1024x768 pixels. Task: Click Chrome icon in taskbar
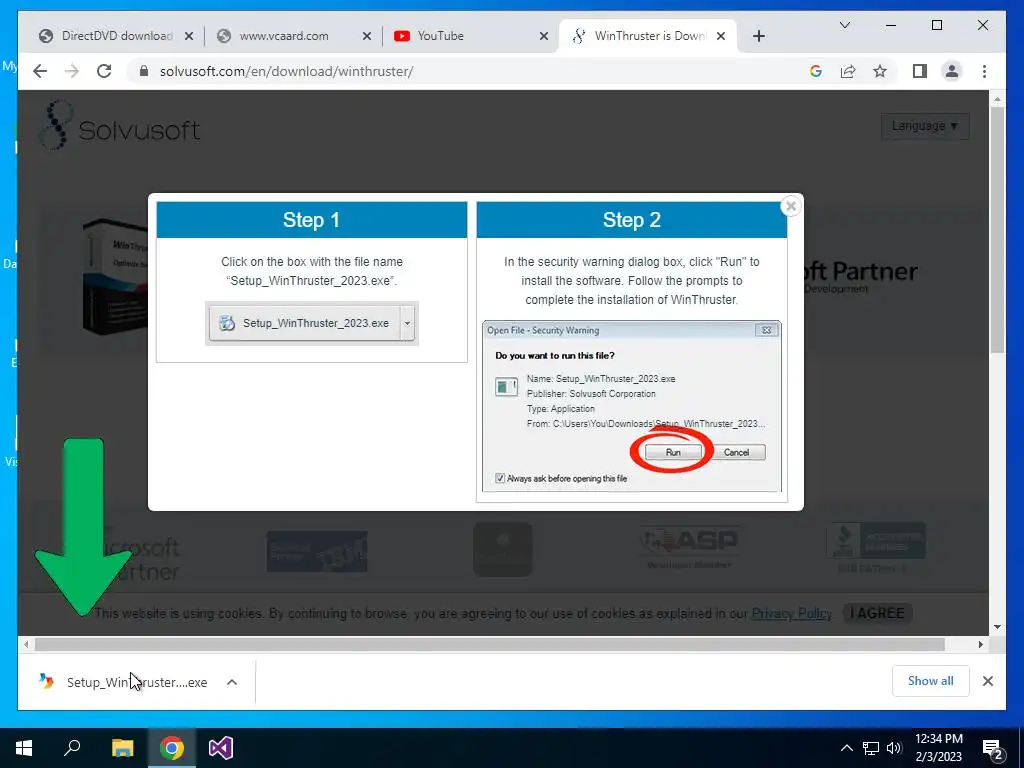click(172, 748)
